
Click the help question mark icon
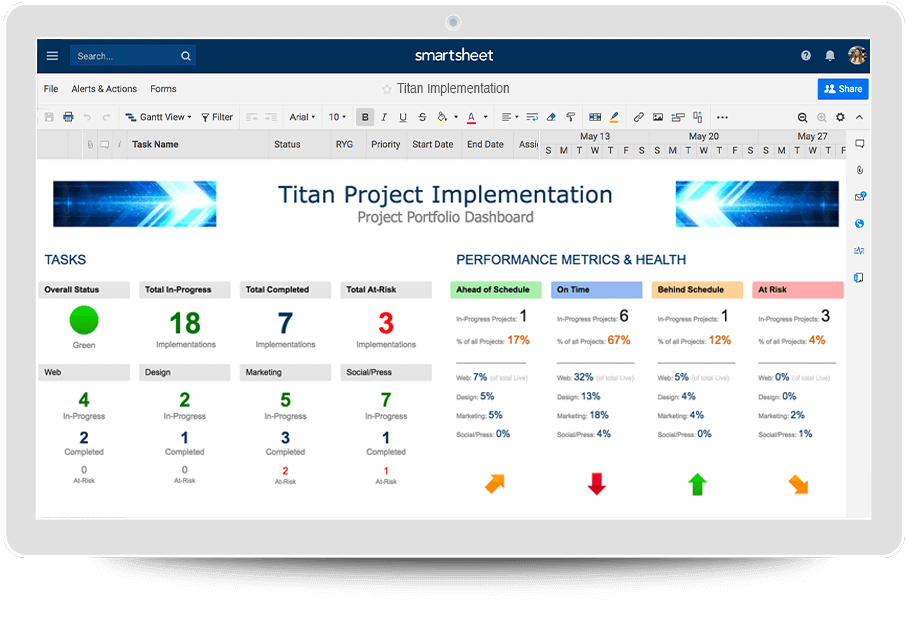[806, 56]
